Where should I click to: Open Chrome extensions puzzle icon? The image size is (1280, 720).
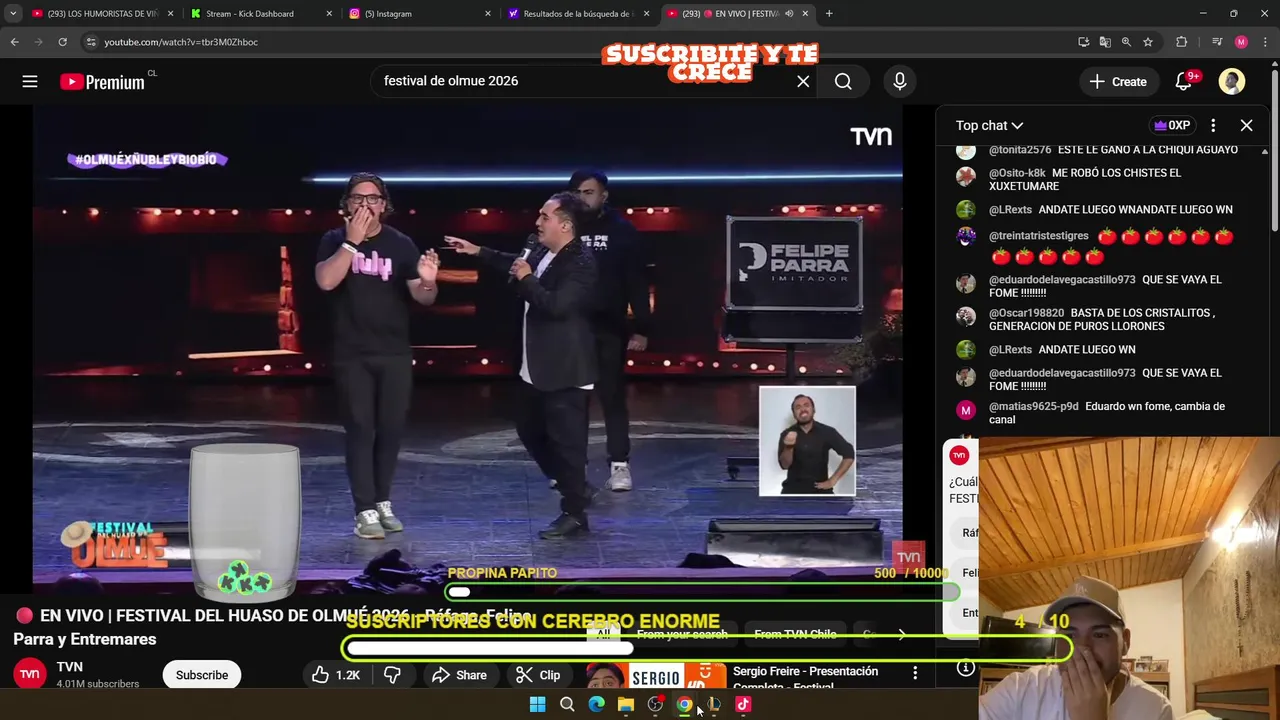click(x=1181, y=42)
